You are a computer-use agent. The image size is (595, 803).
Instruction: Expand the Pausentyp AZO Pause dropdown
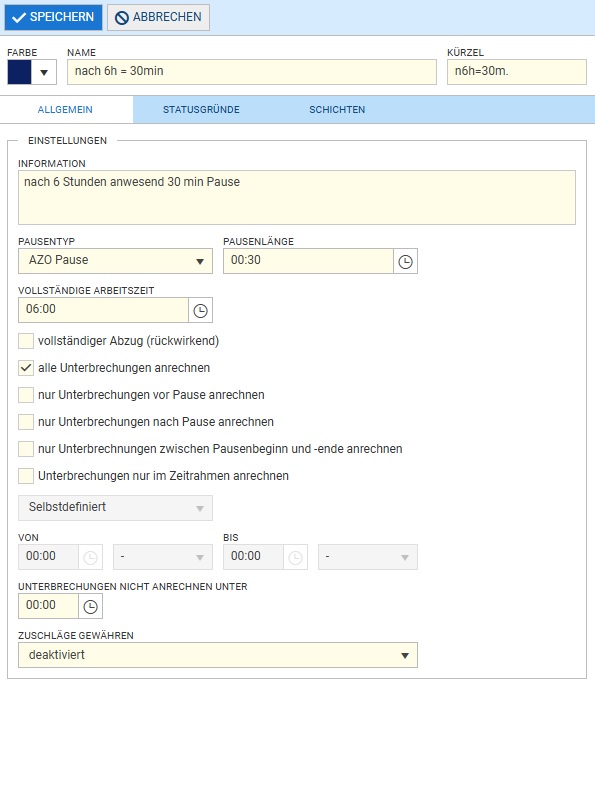coord(115,261)
